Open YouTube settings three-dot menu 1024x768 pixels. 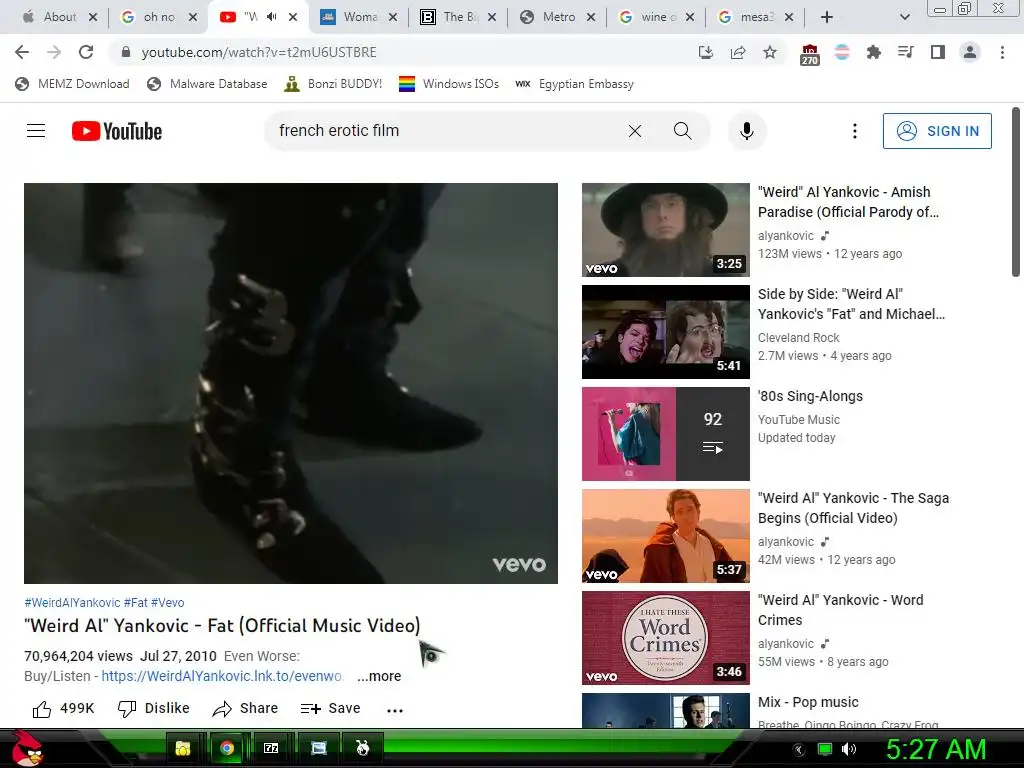point(854,131)
